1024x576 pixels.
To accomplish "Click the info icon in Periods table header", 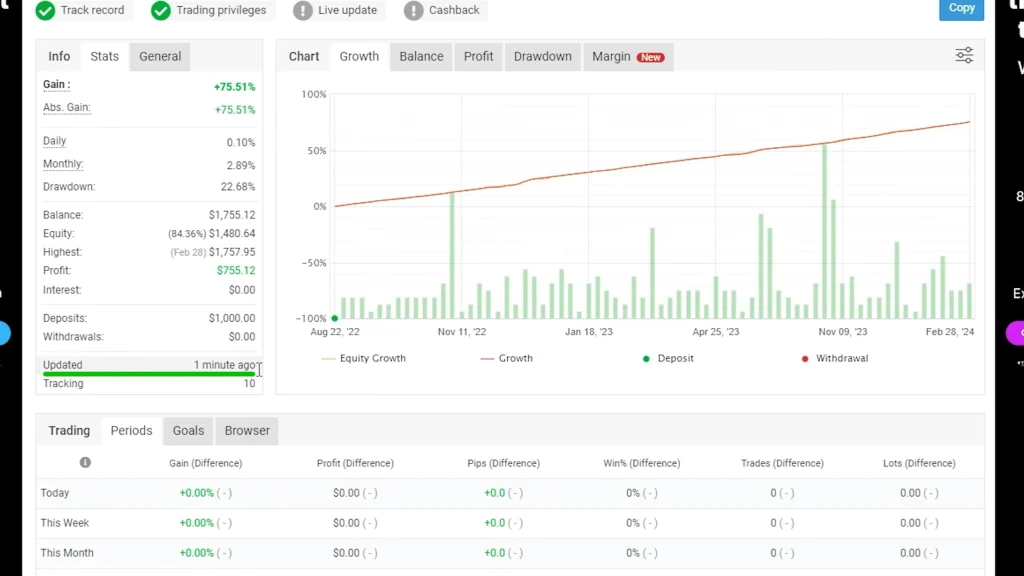I will point(85,463).
